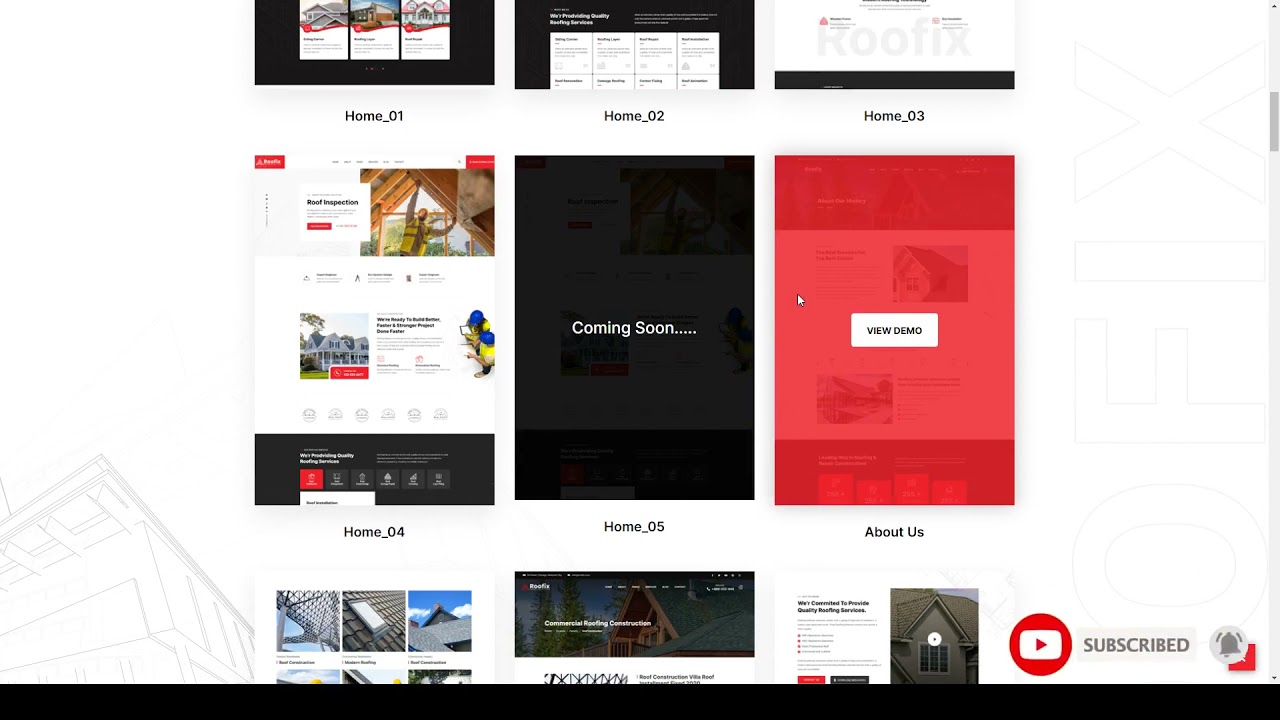Screen dimensions: 1280x720
Task: Click the red back-to-top arrow button
Action: (1242, 658)
